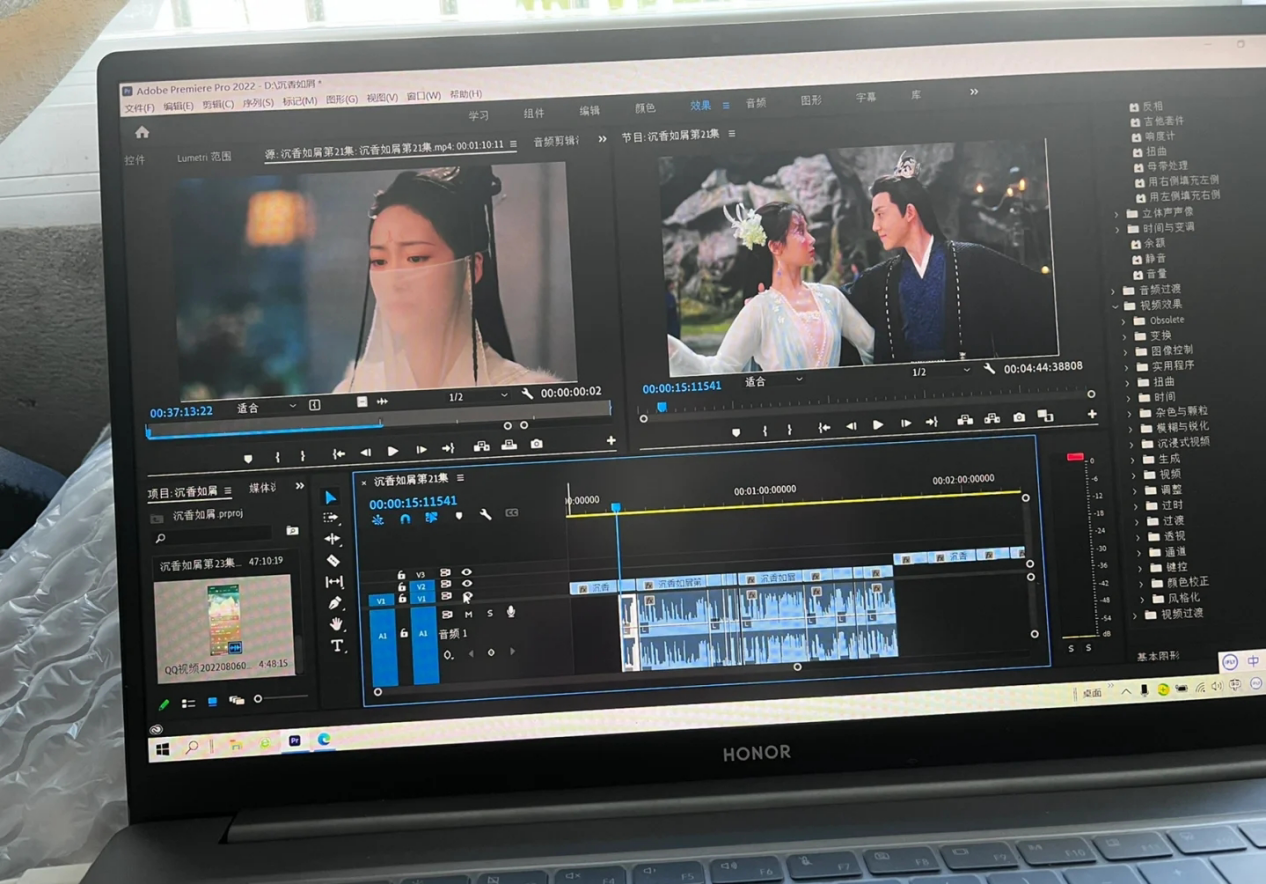Viewport: 1266px width, 884px height.
Task: Add a marker from the timeline header
Action: tap(459, 516)
